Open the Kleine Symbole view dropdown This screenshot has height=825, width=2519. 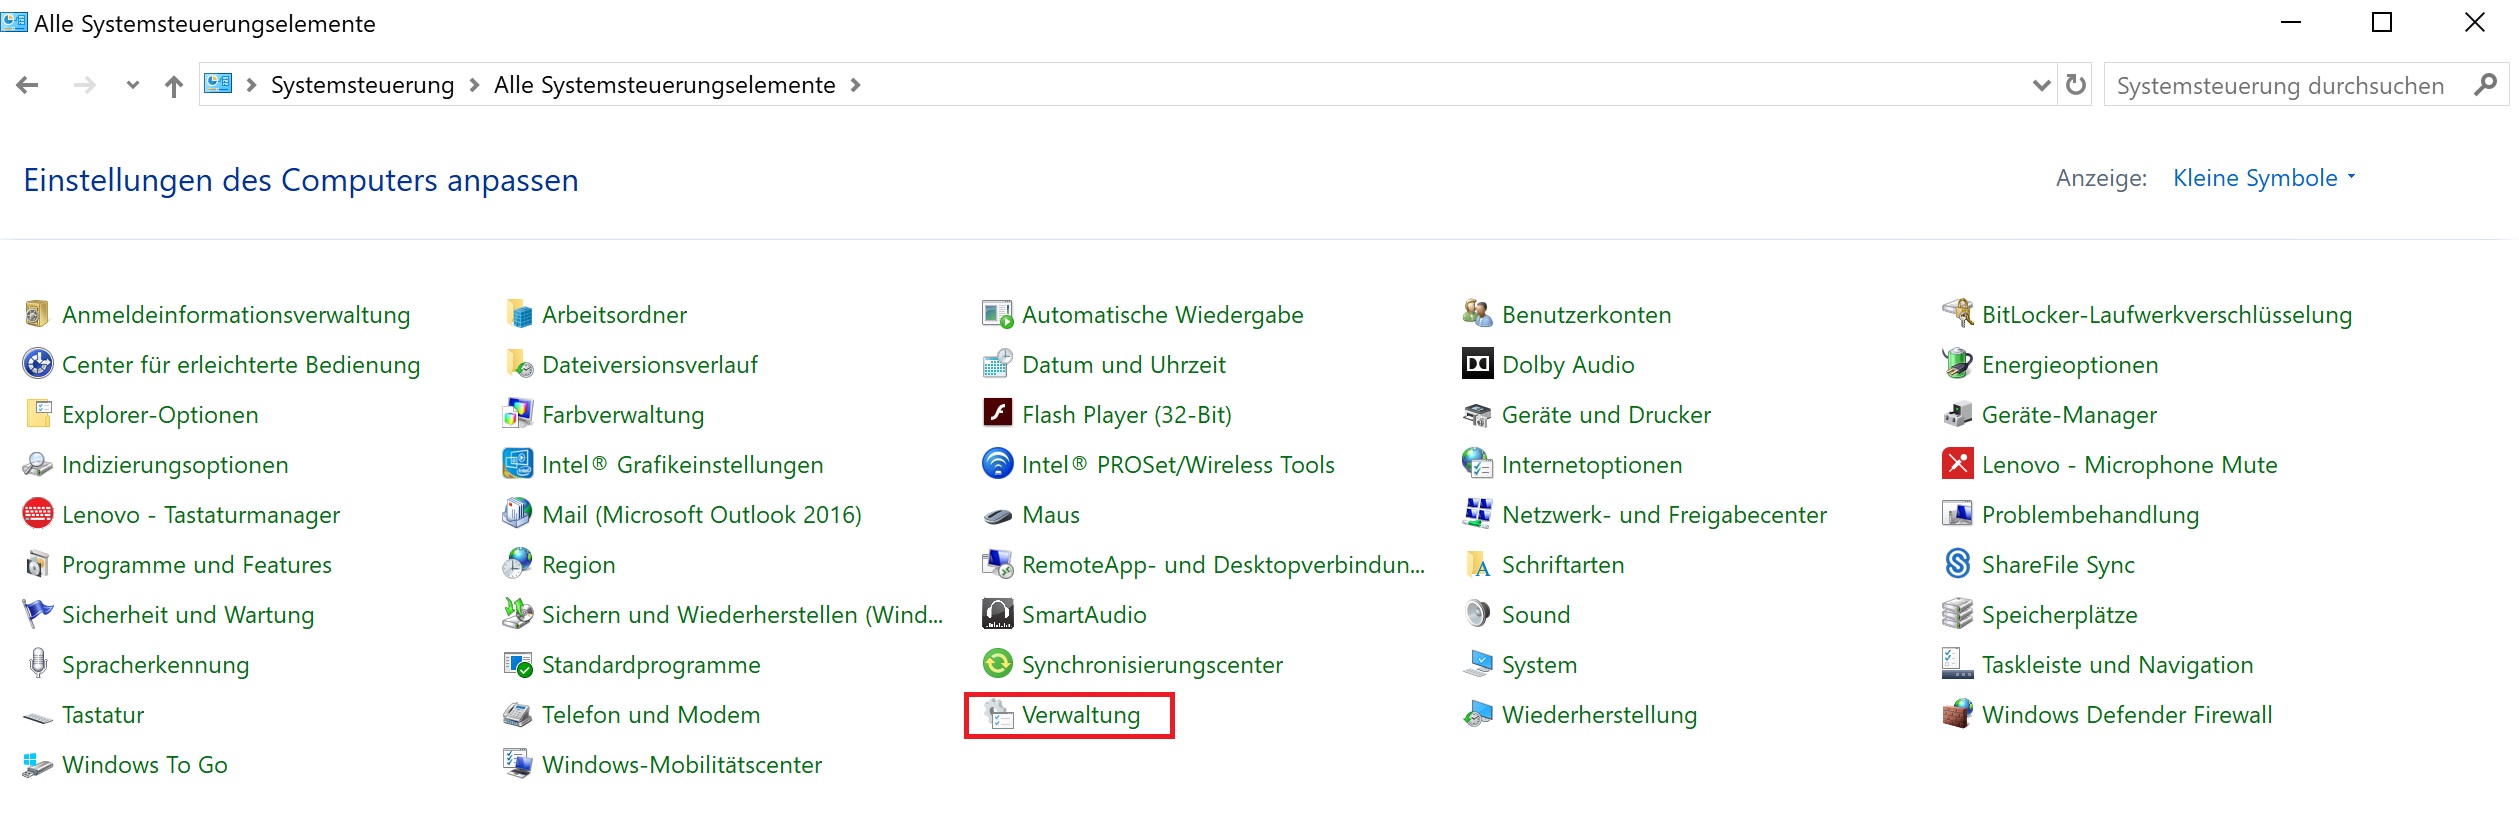(x=2264, y=178)
